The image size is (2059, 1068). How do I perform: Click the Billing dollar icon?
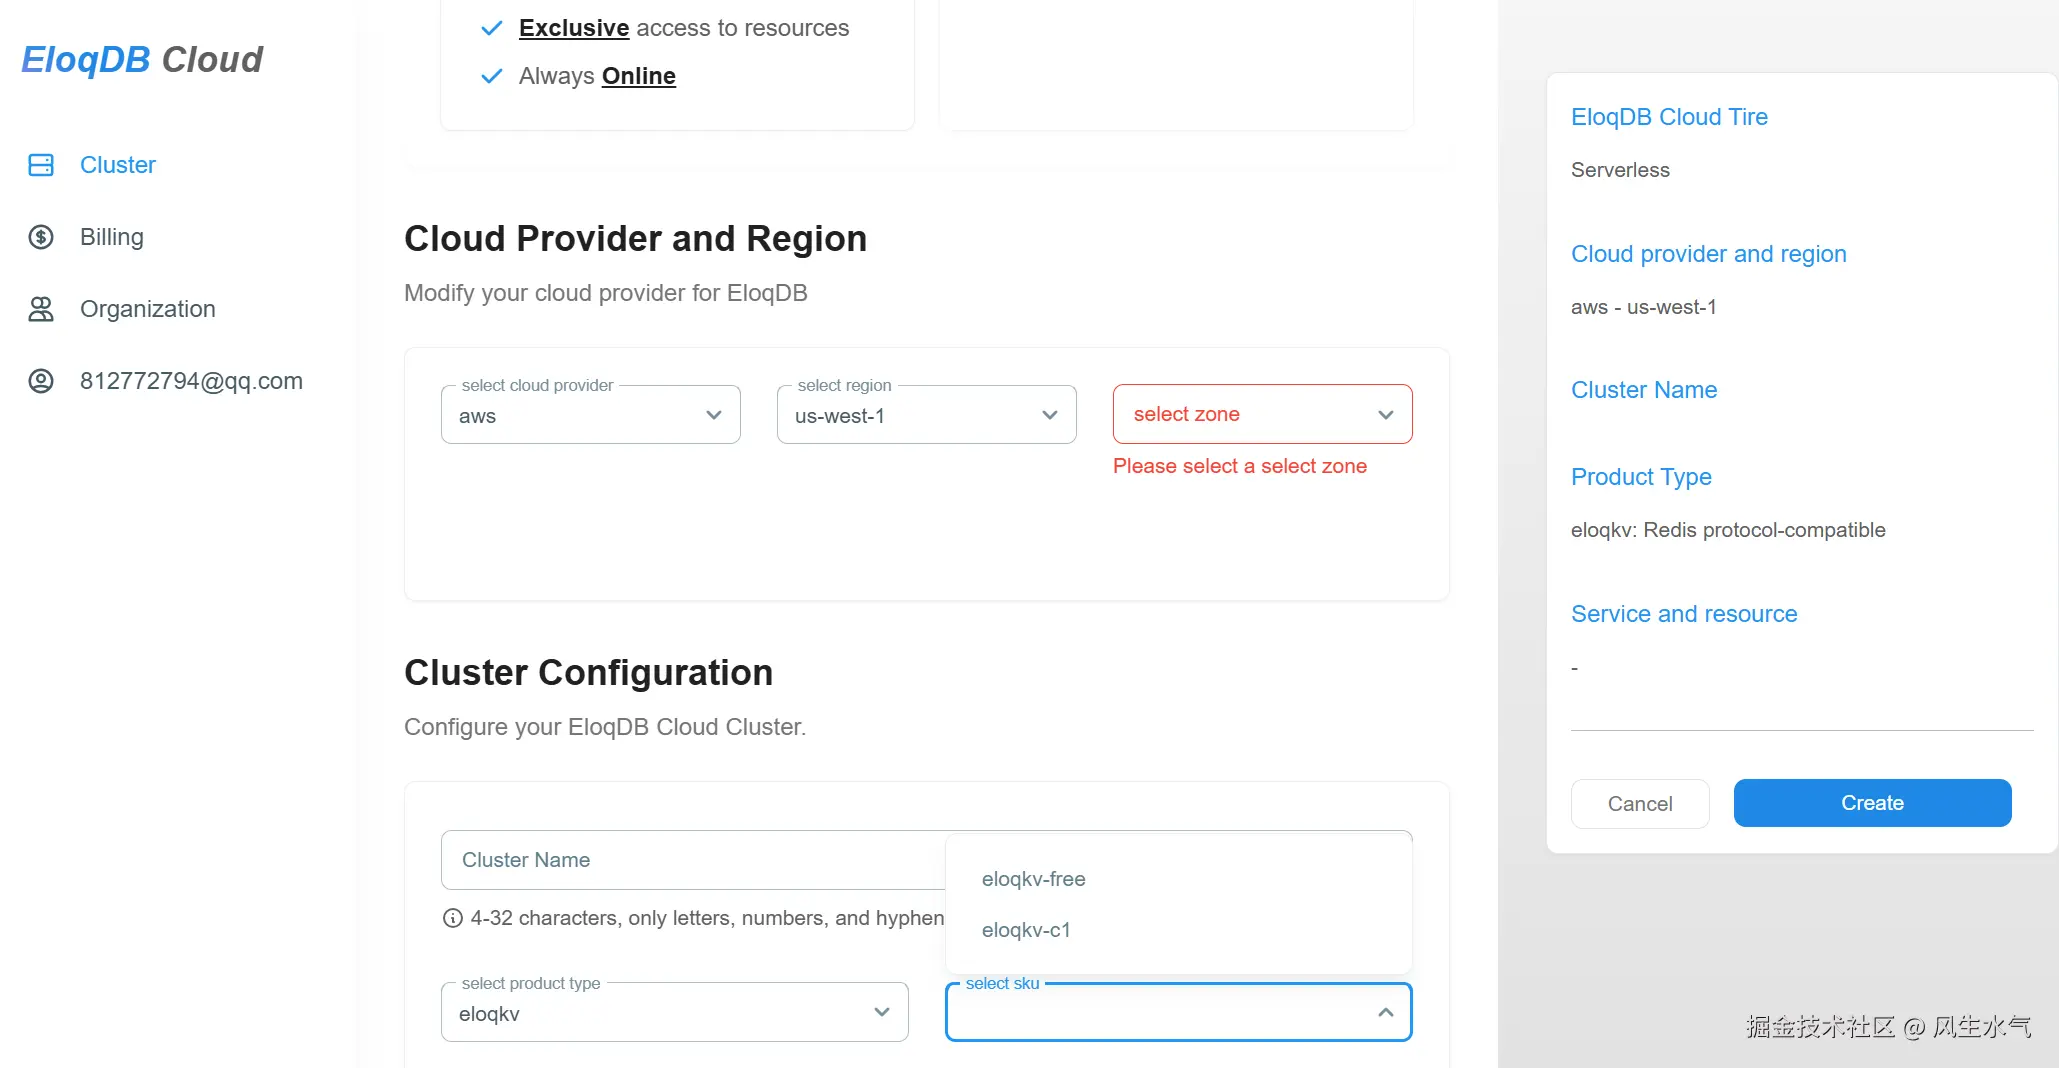[41, 237]
